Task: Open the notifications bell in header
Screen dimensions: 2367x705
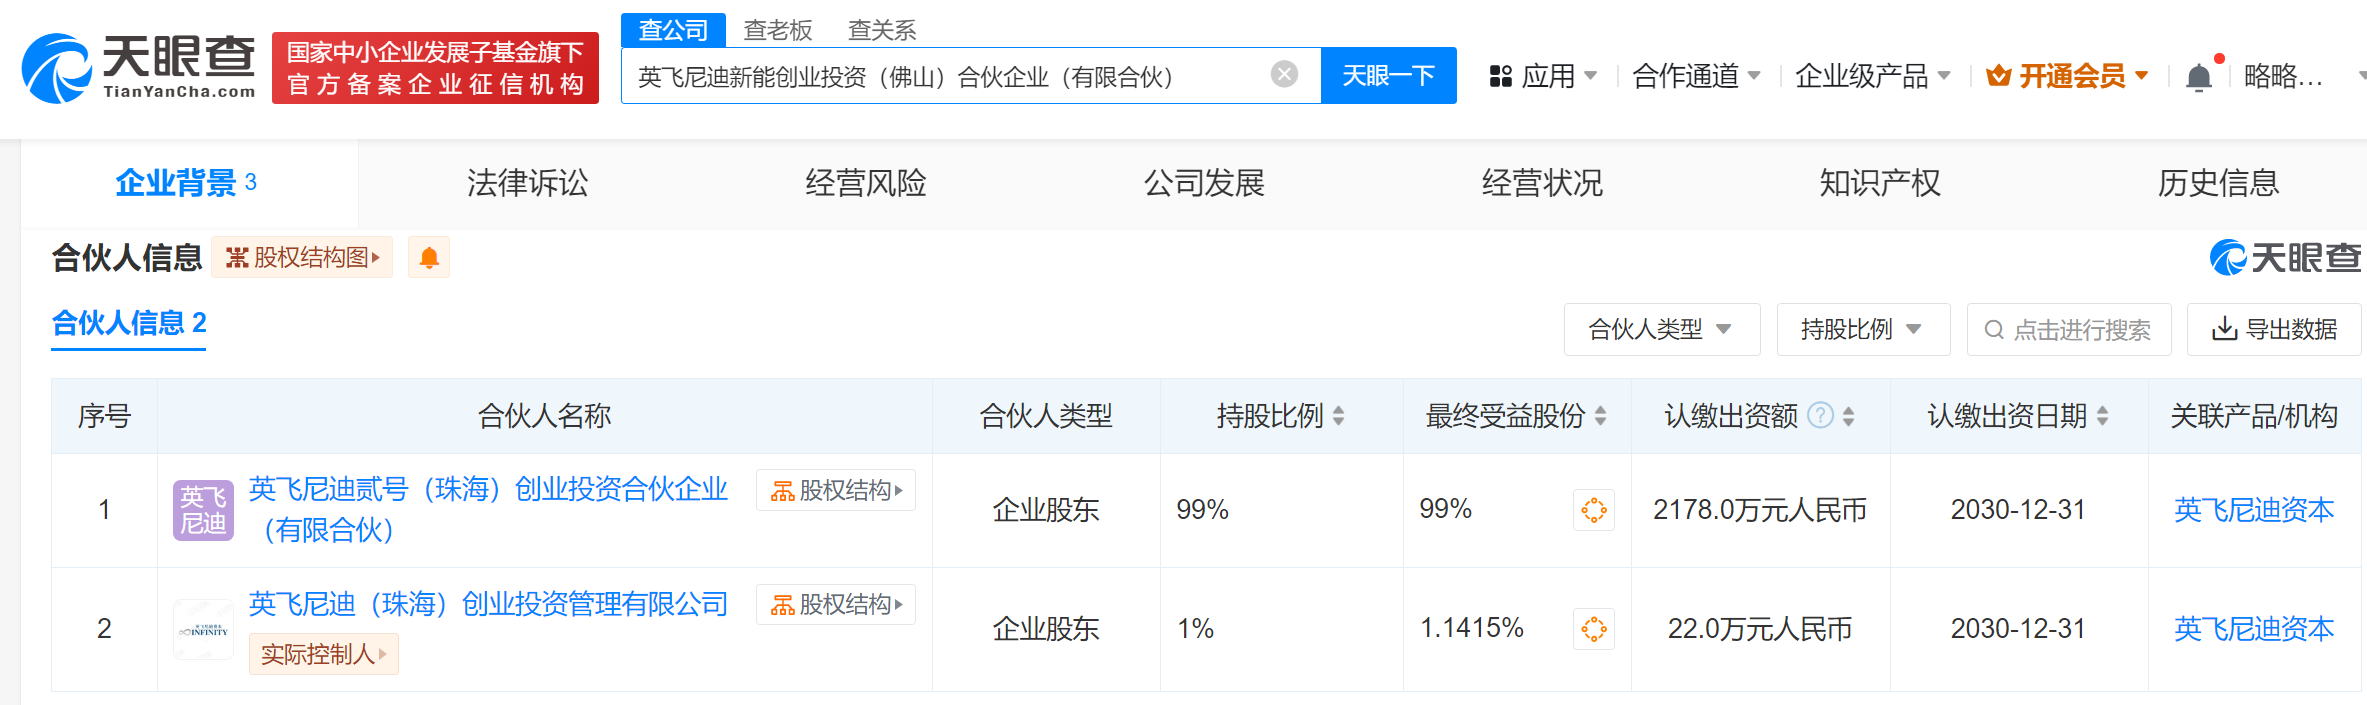Action: (x=2198, y=77)
